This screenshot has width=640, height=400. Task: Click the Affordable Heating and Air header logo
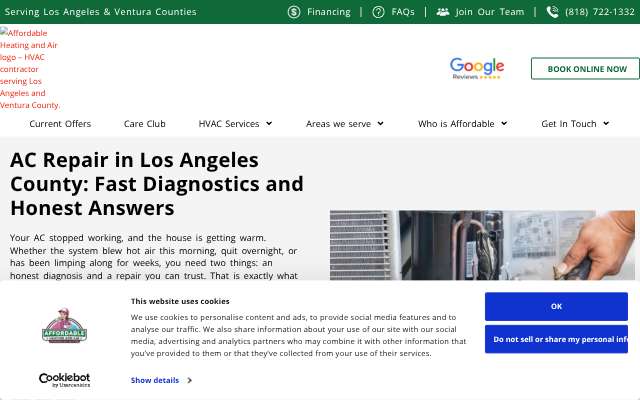tap(30, 69)
